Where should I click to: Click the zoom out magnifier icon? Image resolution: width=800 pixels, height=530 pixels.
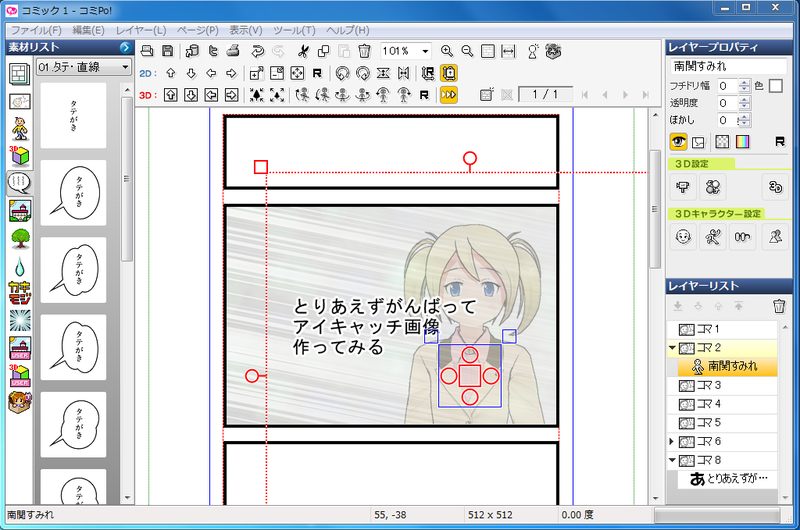click(x=467, y=51)
